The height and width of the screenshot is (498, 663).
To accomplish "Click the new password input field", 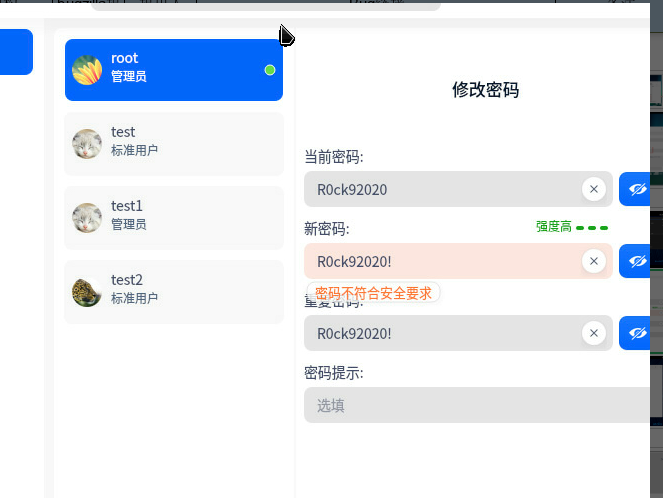I will 440,261.
